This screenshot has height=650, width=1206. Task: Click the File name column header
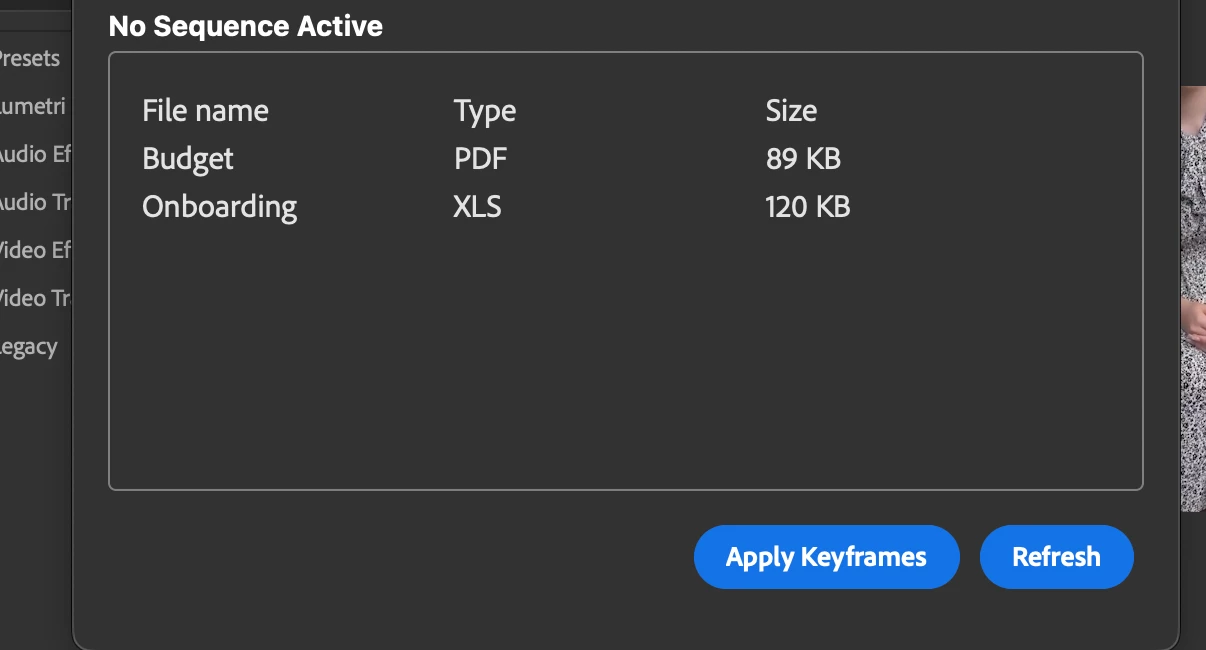click(x=205, y=110)
